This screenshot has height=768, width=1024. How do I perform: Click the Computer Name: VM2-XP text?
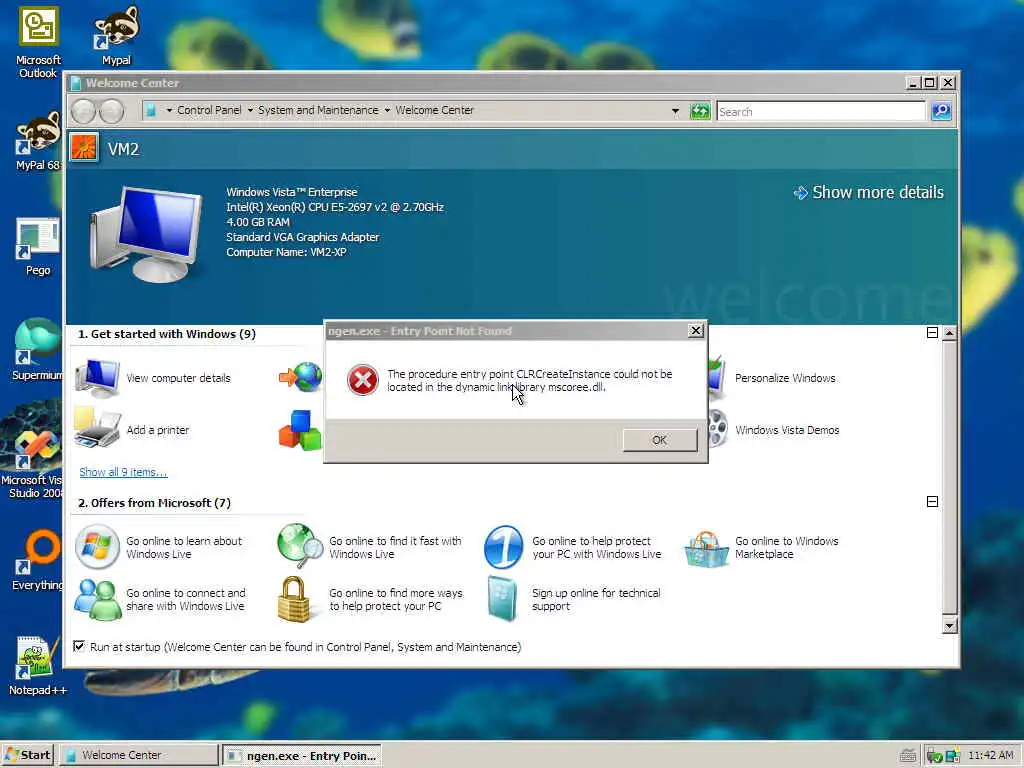[286, 252]
